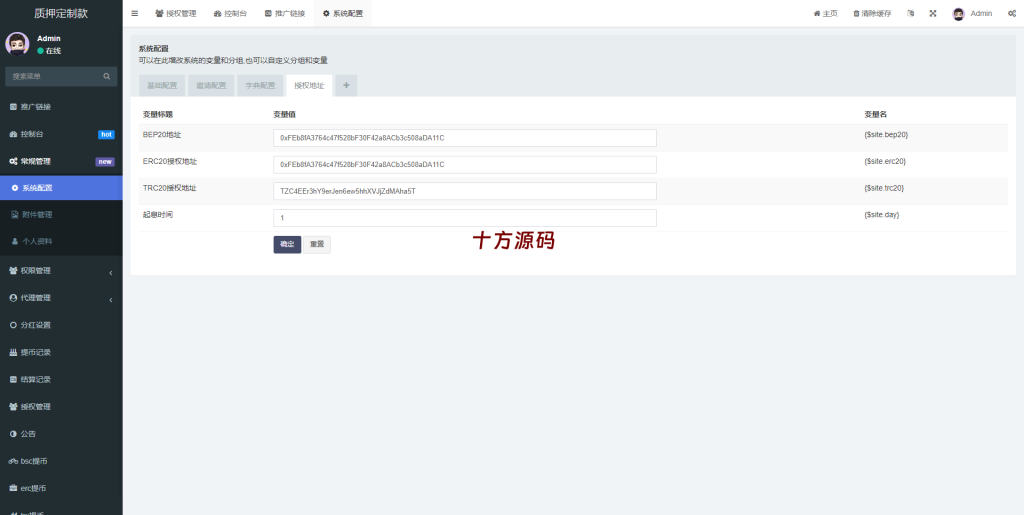Click the hot badge beside 控制台
Screen dimensions: 1024x515
tap(106, 134)
